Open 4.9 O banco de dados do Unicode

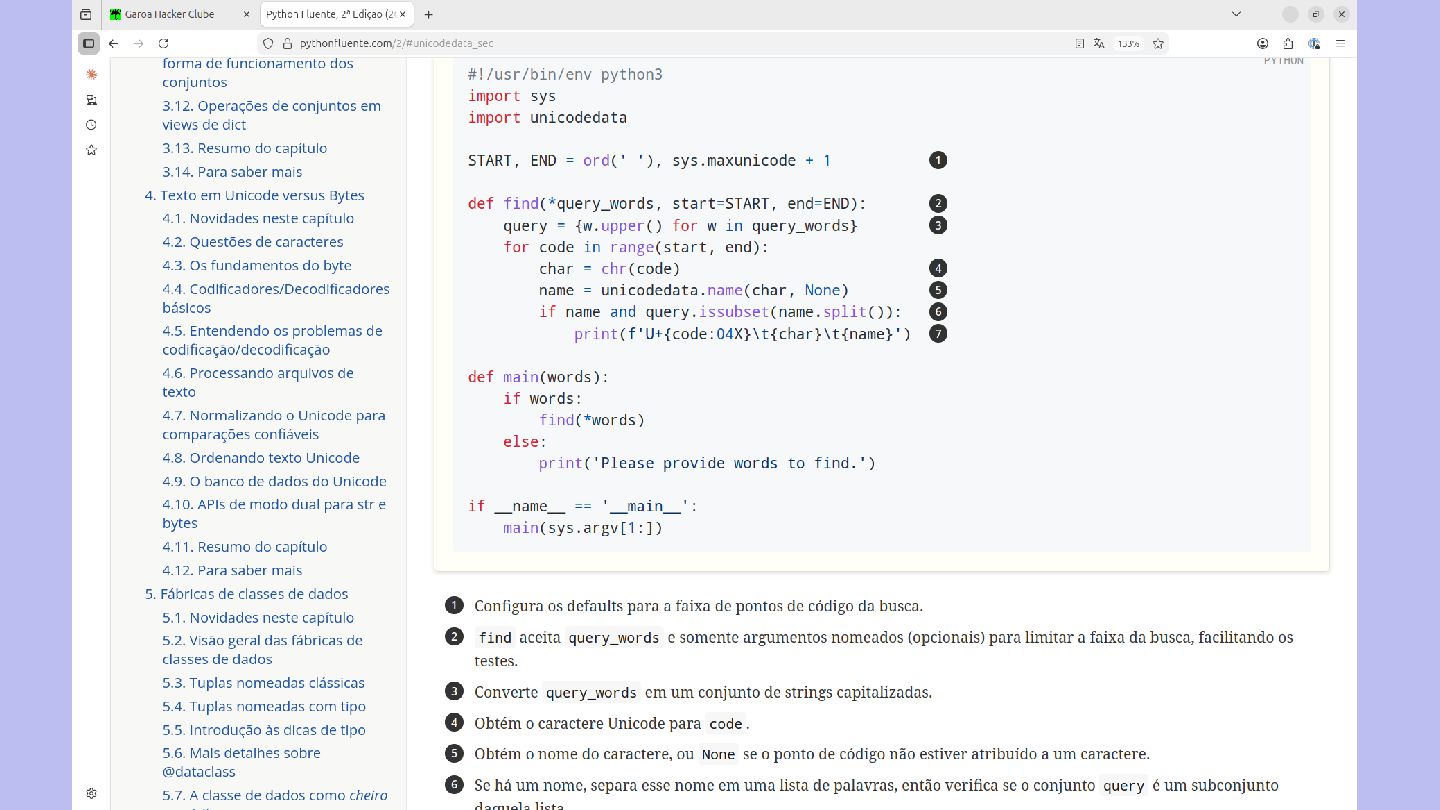coord(274,481)
